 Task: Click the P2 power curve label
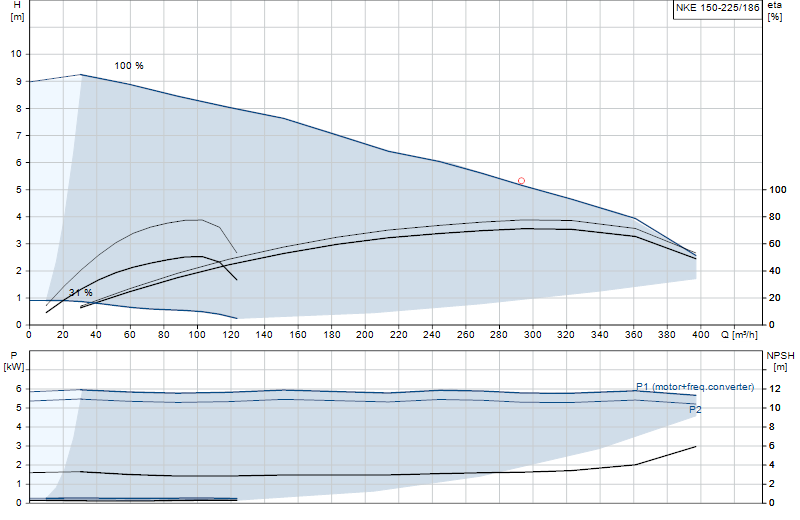pos(695,409)
